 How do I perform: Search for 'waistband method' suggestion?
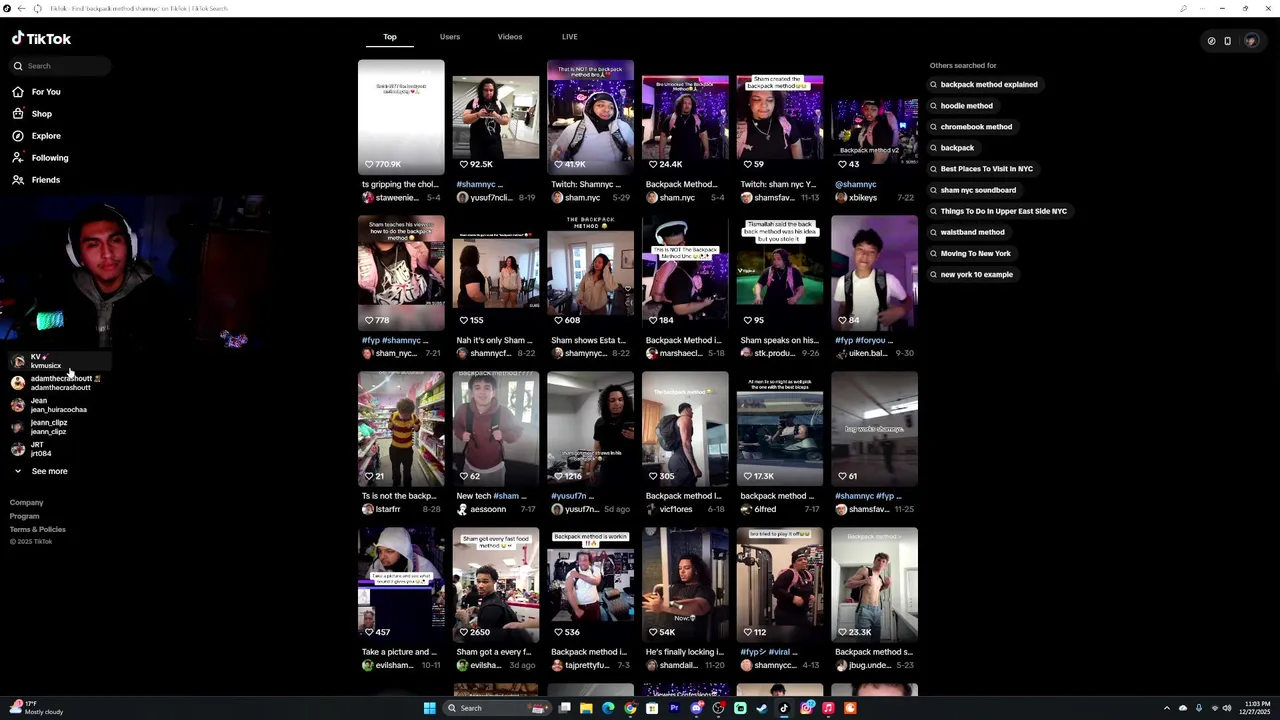[967, 232]
